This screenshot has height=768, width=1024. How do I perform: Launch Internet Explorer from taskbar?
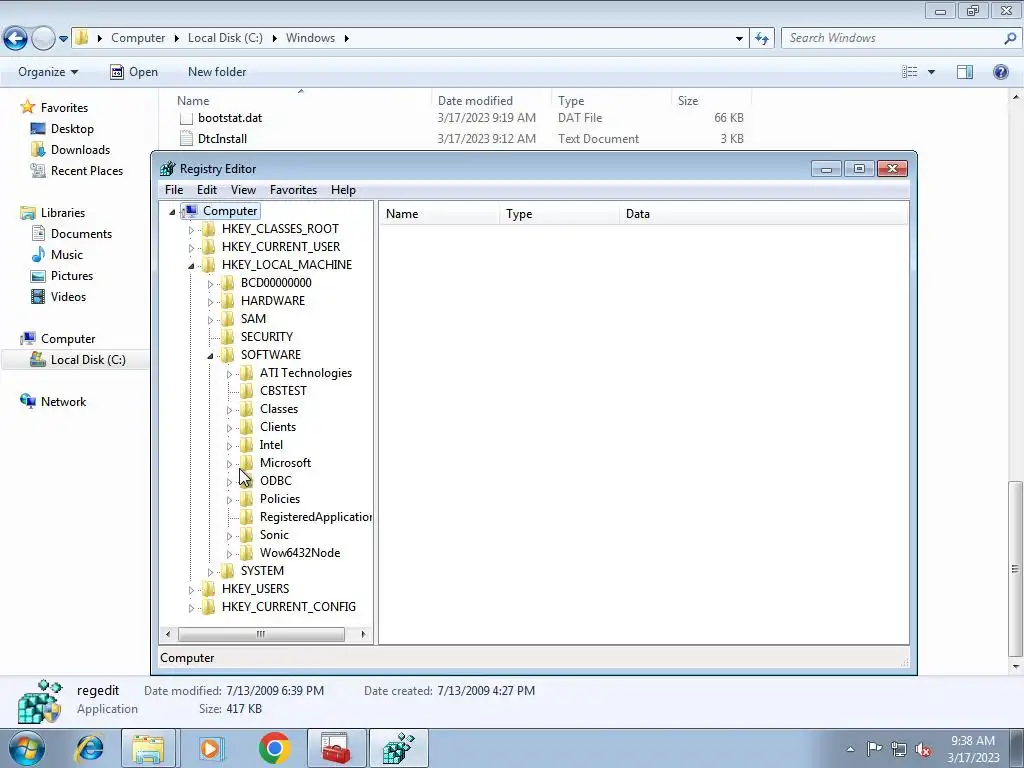[x=89, y=748]
